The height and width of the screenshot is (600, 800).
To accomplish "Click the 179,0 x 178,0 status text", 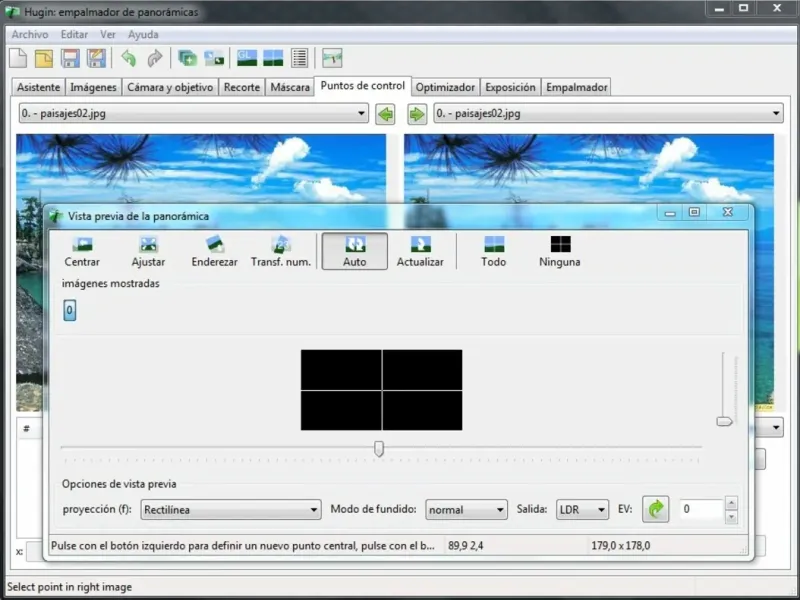I will click(621, 546).
